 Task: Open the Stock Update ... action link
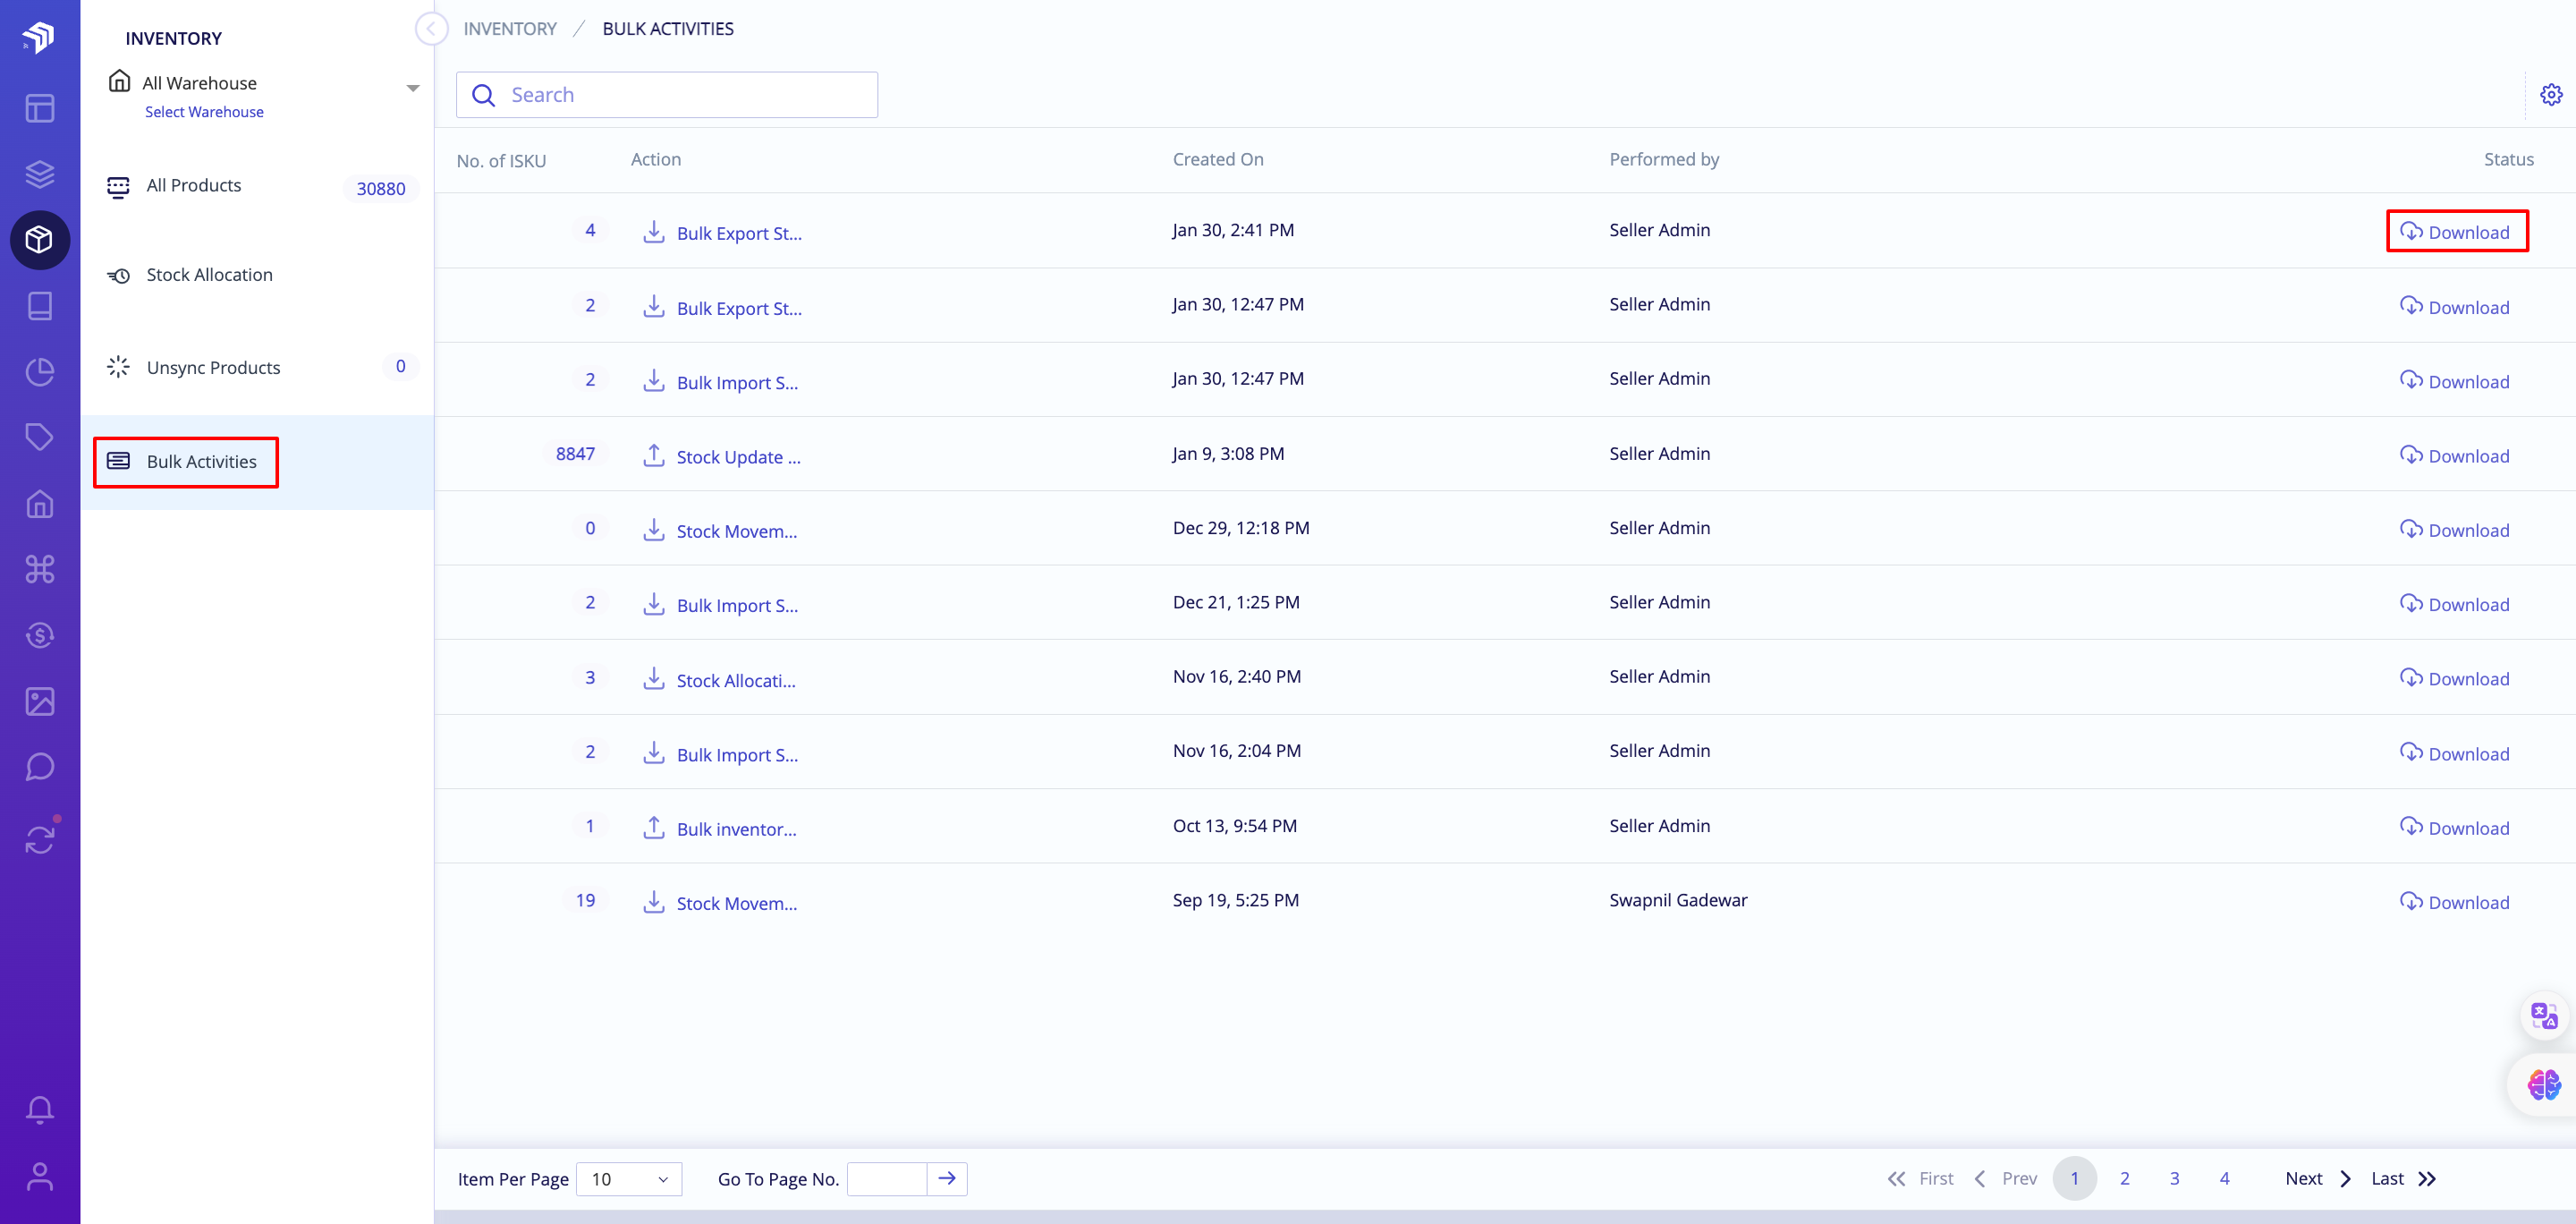pyautogui.click(x=738, y=457)
